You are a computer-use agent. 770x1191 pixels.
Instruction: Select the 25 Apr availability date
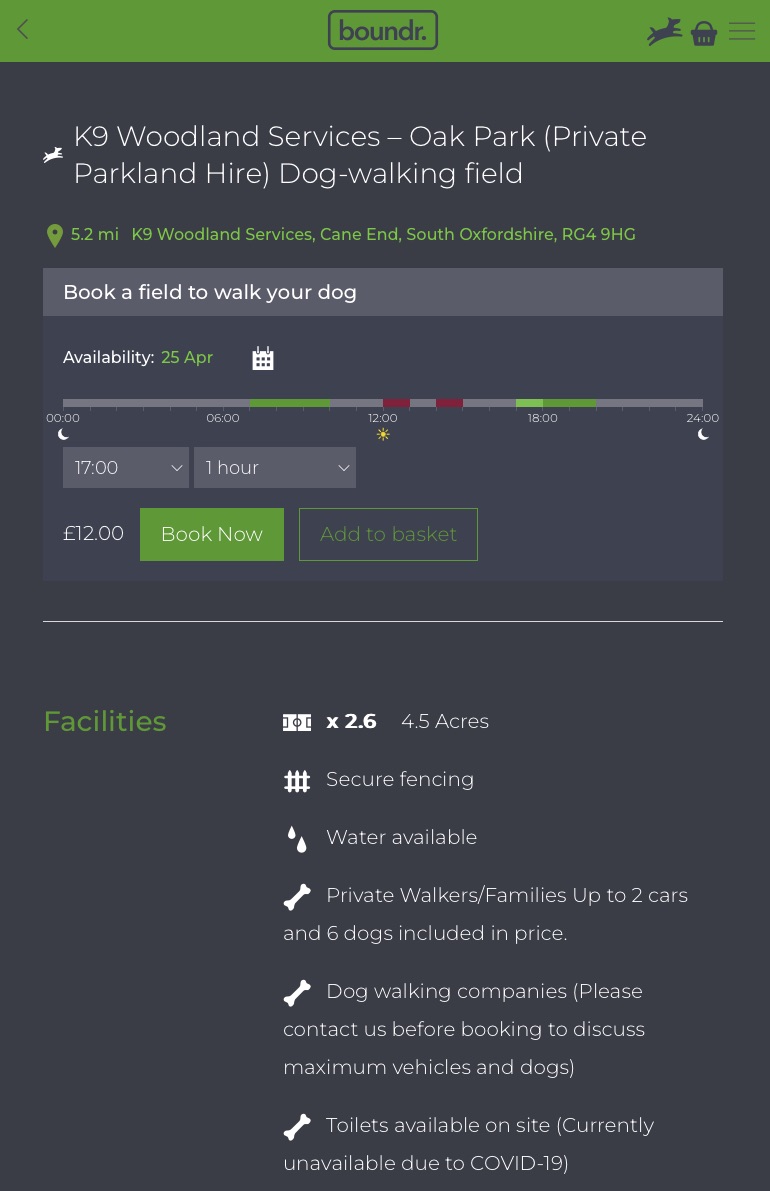(187, 358)
